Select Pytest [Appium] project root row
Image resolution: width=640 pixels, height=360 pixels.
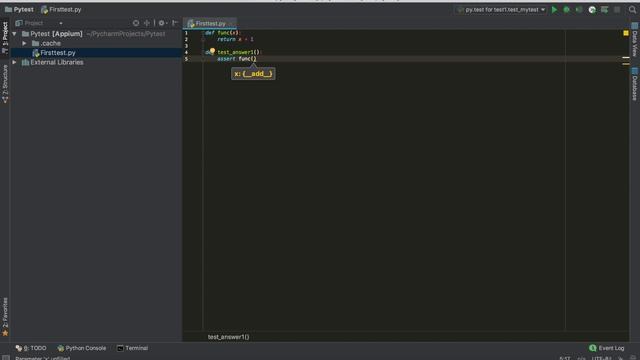pyautogui.click(x=96, y=34)
